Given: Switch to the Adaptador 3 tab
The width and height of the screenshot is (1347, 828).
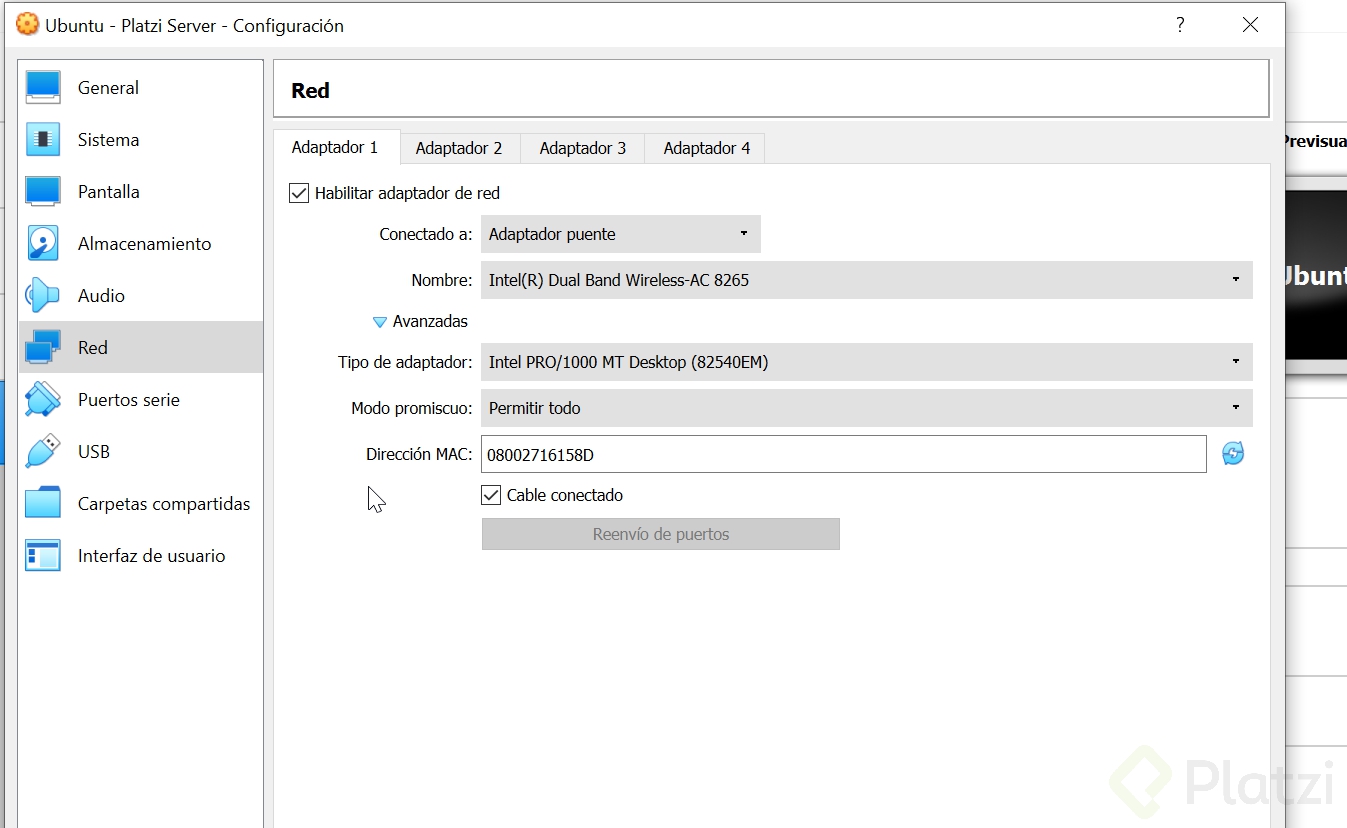Looking at the screenshot, I should 583,148.
